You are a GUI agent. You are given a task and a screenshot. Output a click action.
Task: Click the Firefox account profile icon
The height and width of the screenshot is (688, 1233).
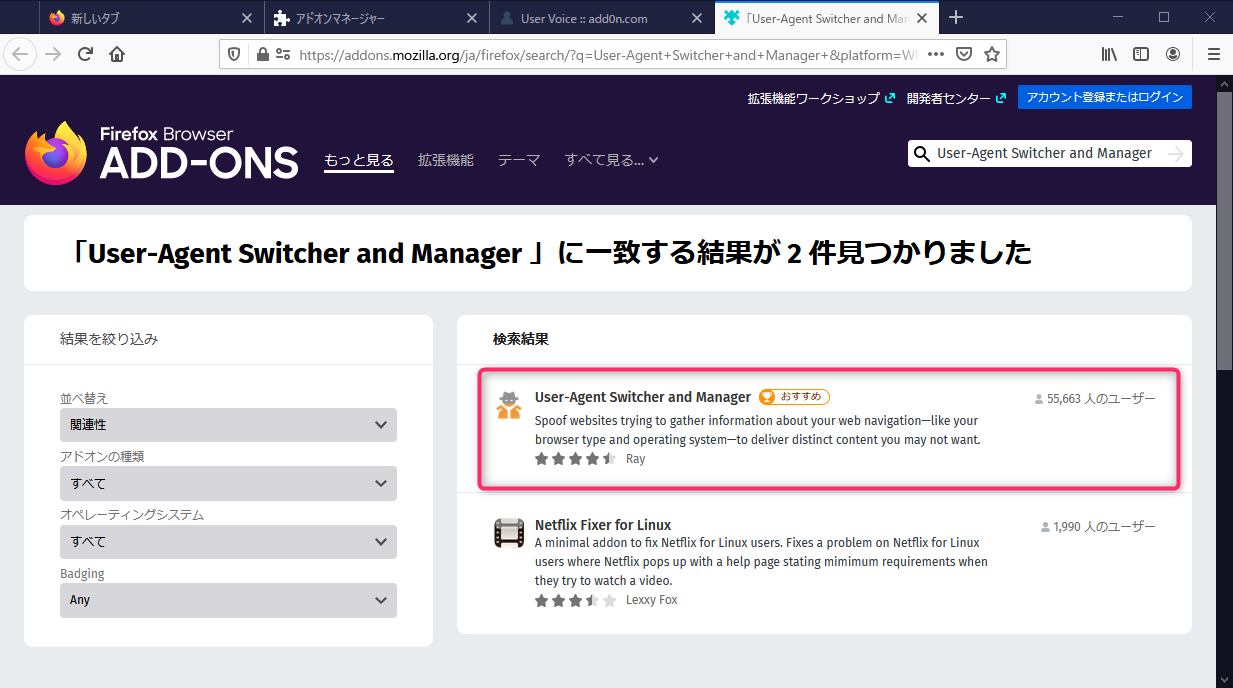pyautogui.click(x=1173, y=54)
